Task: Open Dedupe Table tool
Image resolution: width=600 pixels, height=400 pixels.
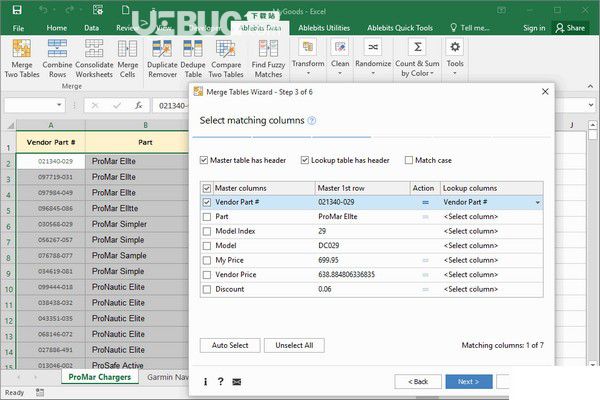Action: pos(193,59)
